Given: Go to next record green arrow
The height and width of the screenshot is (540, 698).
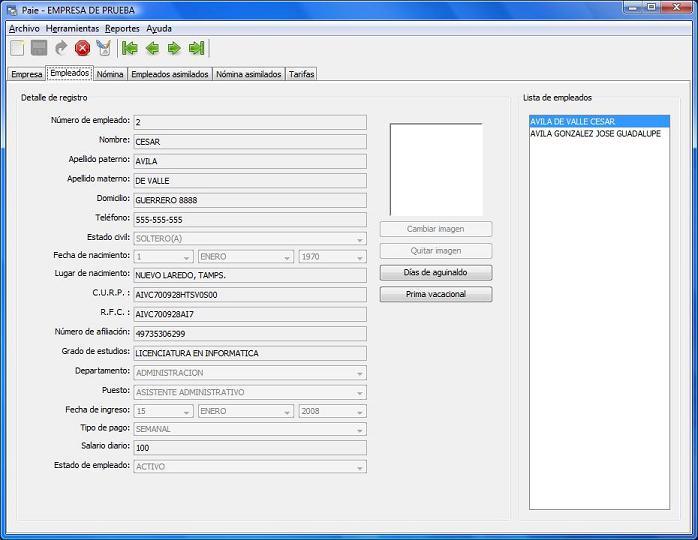Looking at the screenshot, I should click(174, 48).
